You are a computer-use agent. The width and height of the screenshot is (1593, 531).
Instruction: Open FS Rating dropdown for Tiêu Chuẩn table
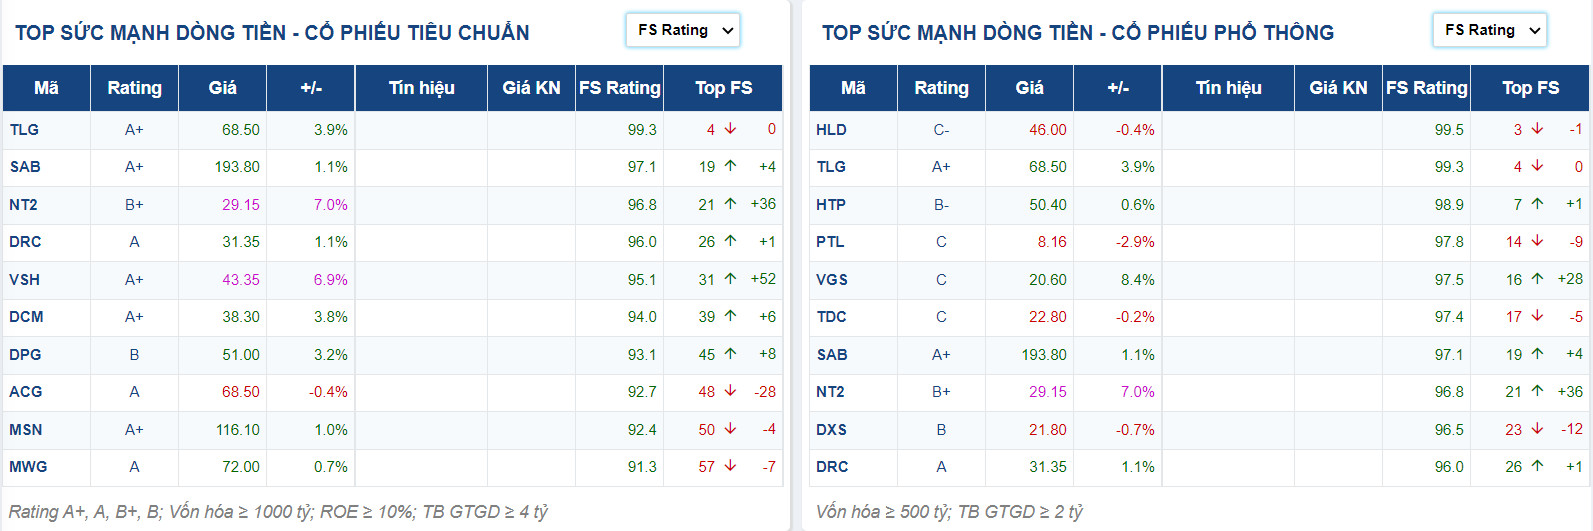tap(683, 31)
